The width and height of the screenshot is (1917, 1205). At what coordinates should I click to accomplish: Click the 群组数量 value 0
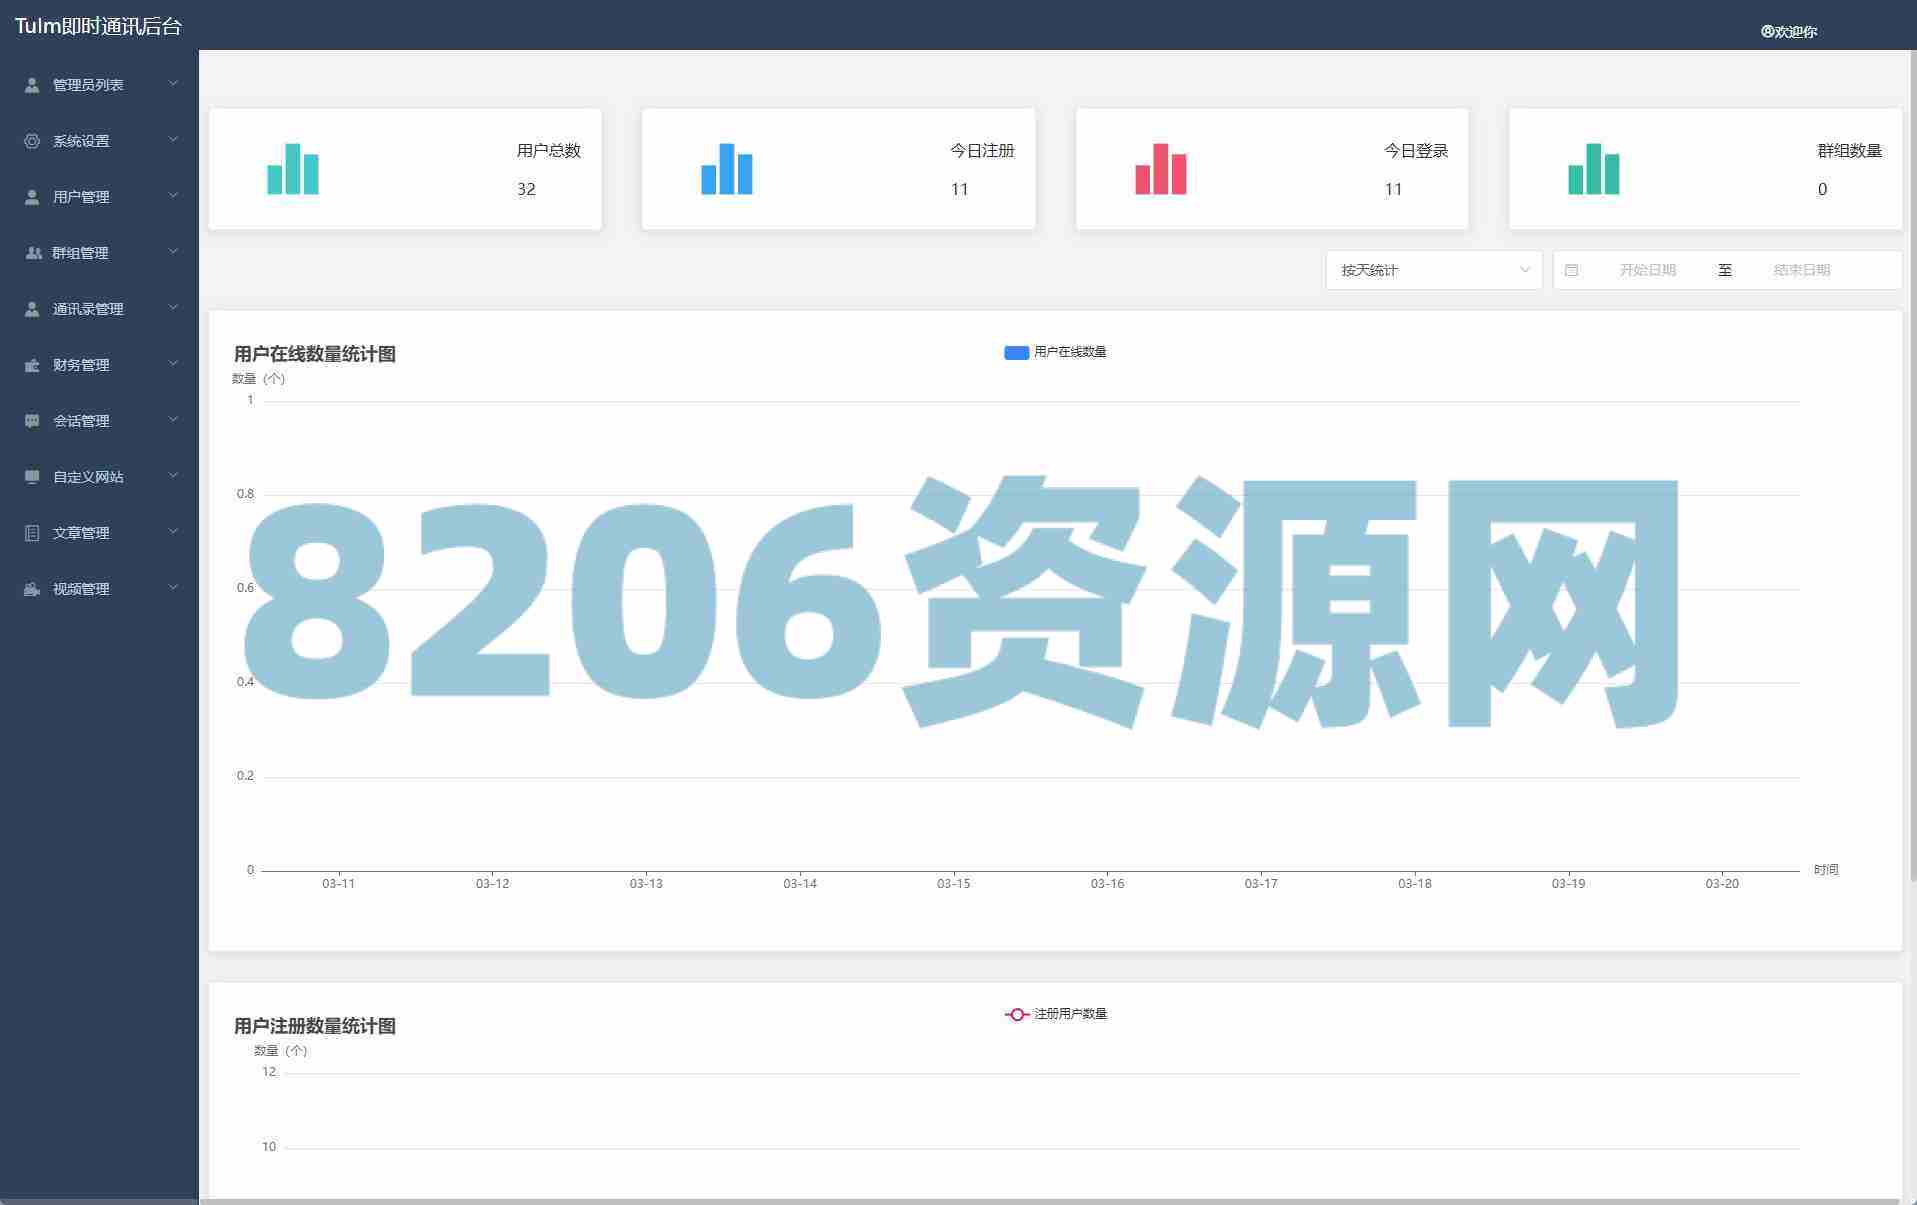pyautogui.click(x=1822, y=189)
